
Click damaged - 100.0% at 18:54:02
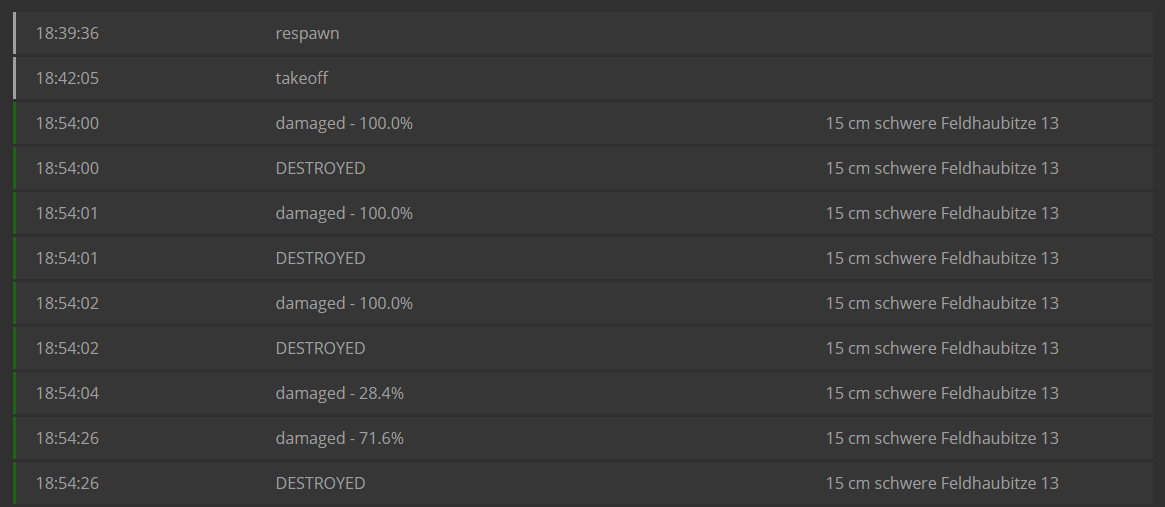(344, 303)
